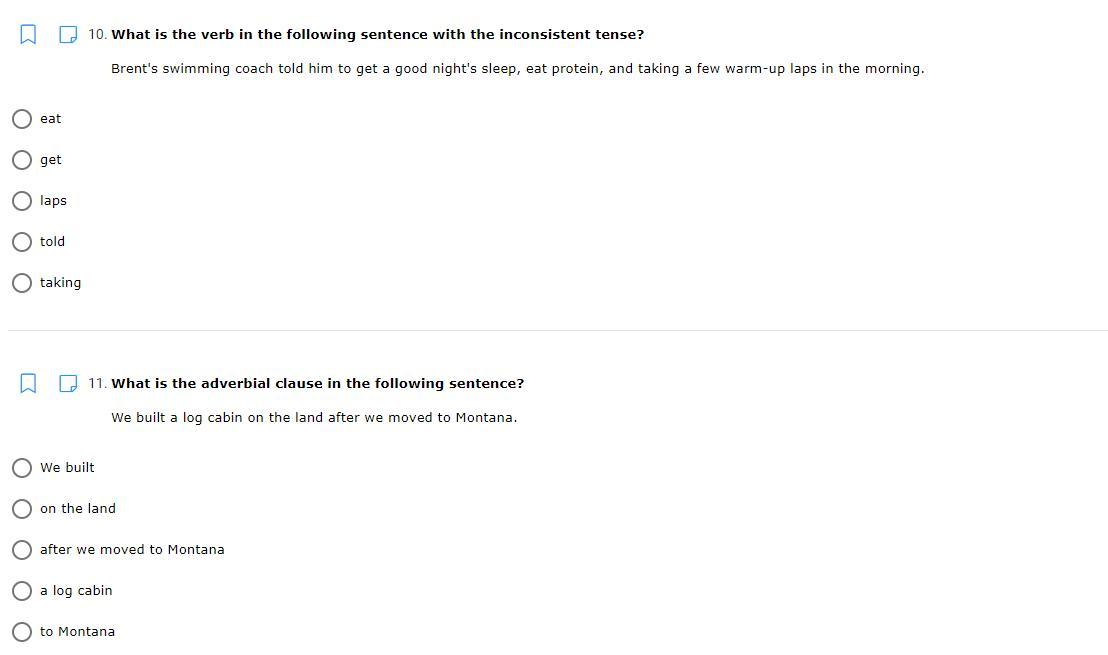The image size is (1108, 655).
Task: Choose the "get" option
Action: 22,160
